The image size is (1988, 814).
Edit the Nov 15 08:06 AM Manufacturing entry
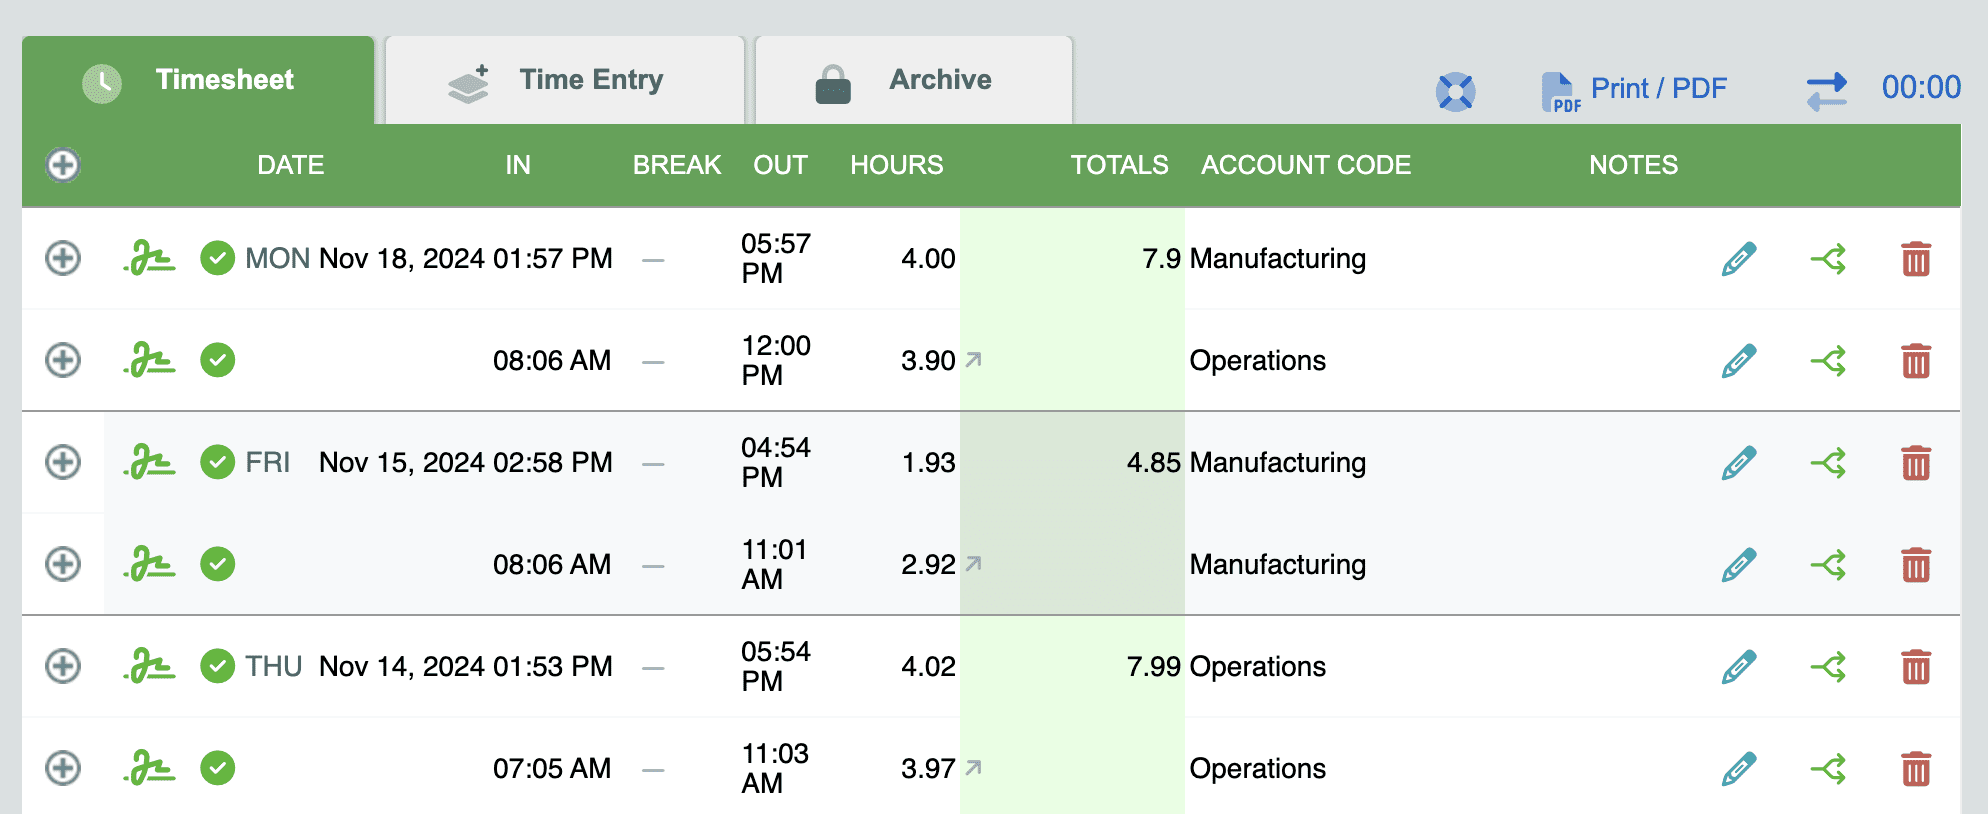(1739, 565)
